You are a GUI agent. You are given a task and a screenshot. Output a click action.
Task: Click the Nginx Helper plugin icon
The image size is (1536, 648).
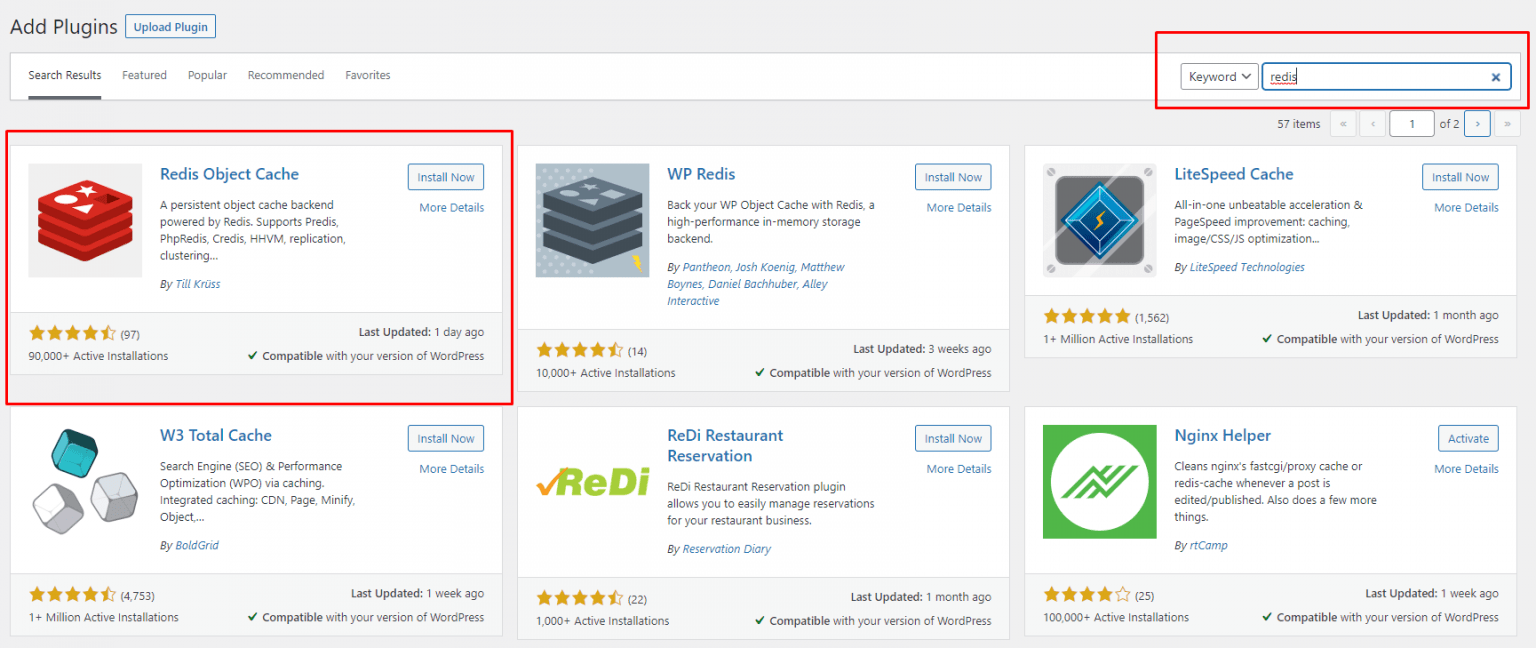coord(1099,482)
